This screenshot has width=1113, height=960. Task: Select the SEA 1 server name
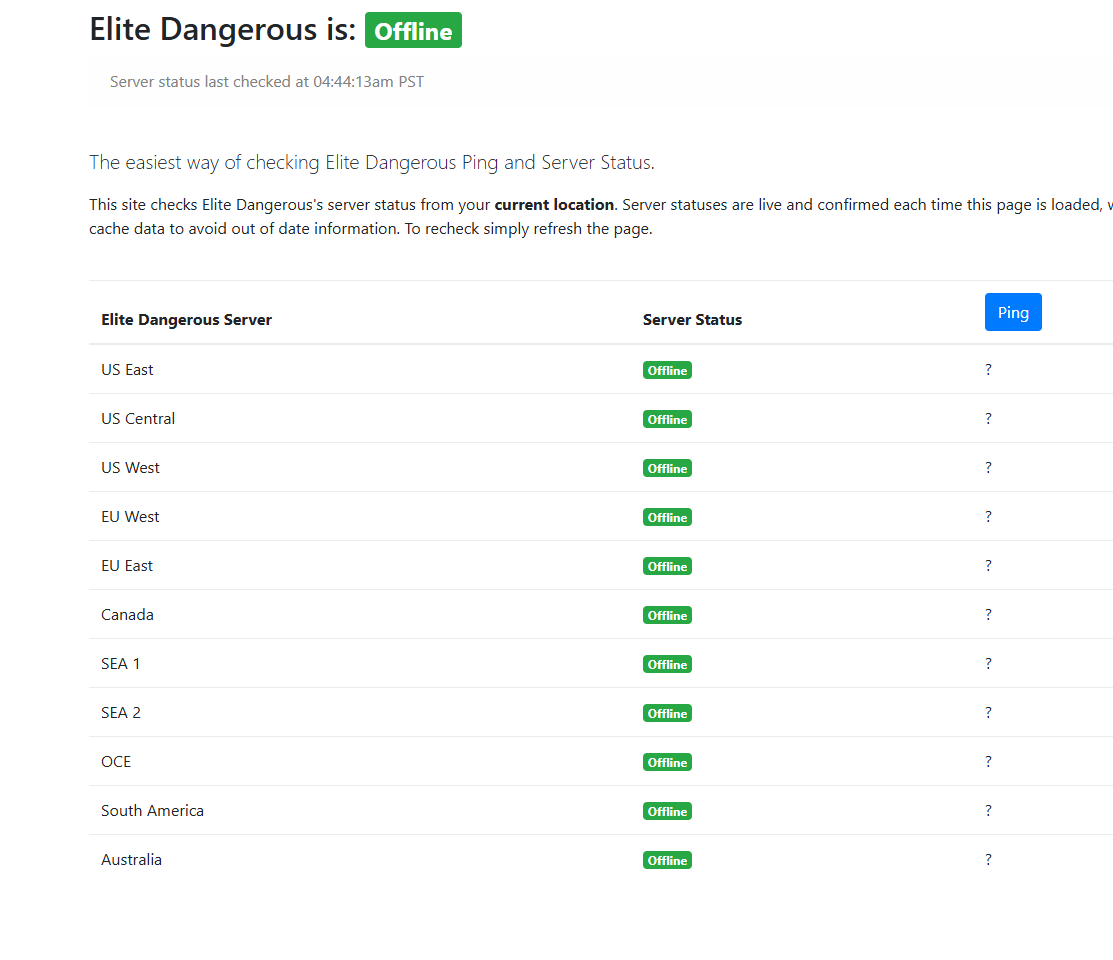pyautogui.click(x=121, y=663)
